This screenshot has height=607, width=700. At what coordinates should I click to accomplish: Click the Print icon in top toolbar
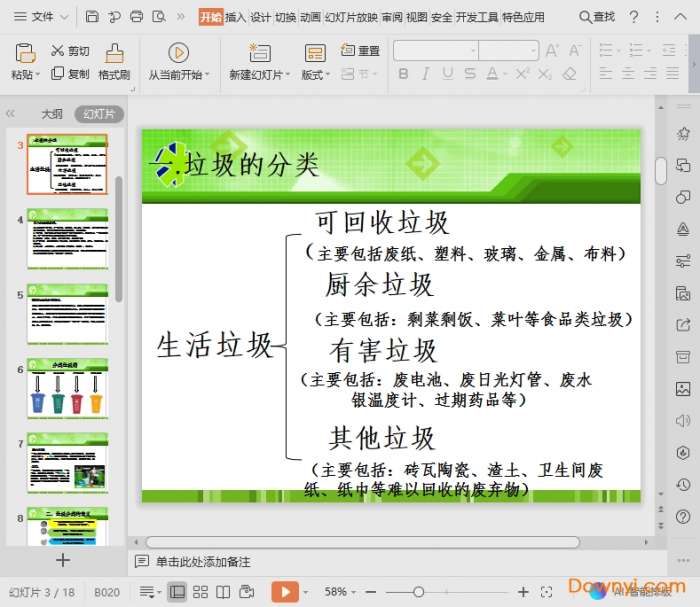137,17
